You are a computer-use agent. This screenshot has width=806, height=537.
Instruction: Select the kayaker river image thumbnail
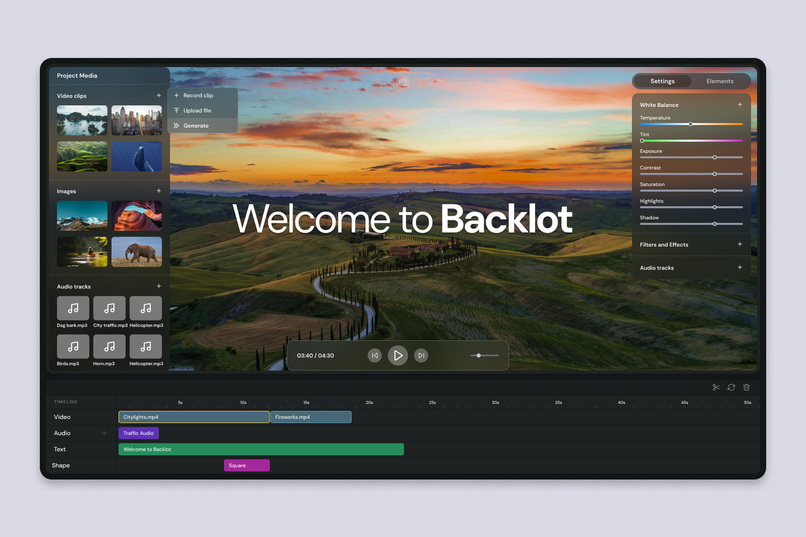[x=82, y=251]
